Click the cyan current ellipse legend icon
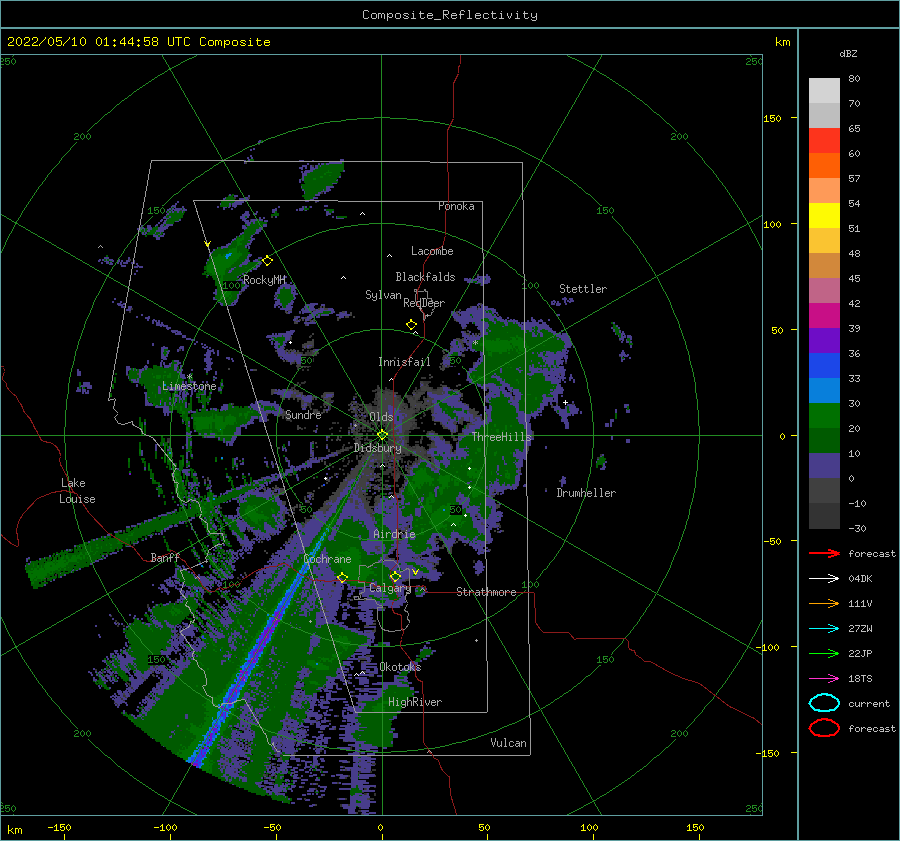The image size is (900, 841). pyautogui.click(x=824, y=703)
